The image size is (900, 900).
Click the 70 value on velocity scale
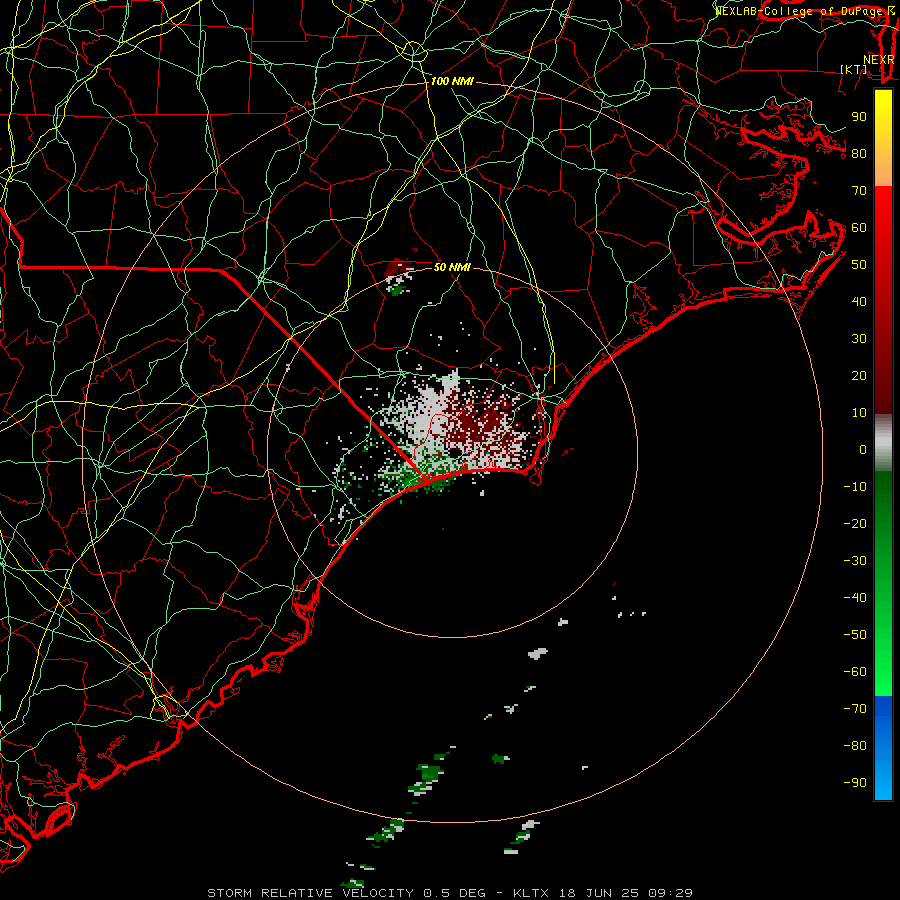click(x=859, y=191)
